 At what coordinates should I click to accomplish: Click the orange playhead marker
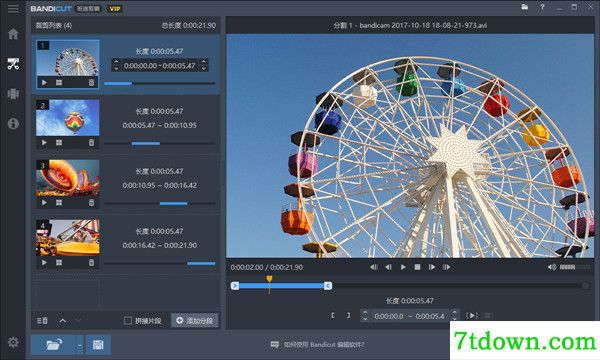click(x=269, y=279)
